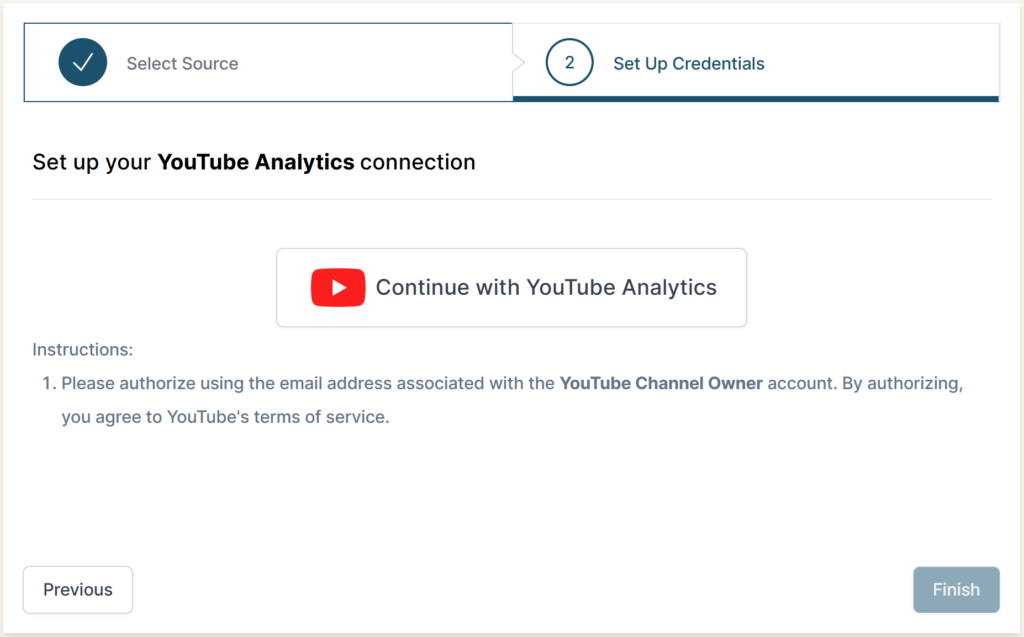The height and width of the screenshot is (637, 1024).
Task: Click the white arrow inside the YouTube icon
Action: (x=341, y=287)
